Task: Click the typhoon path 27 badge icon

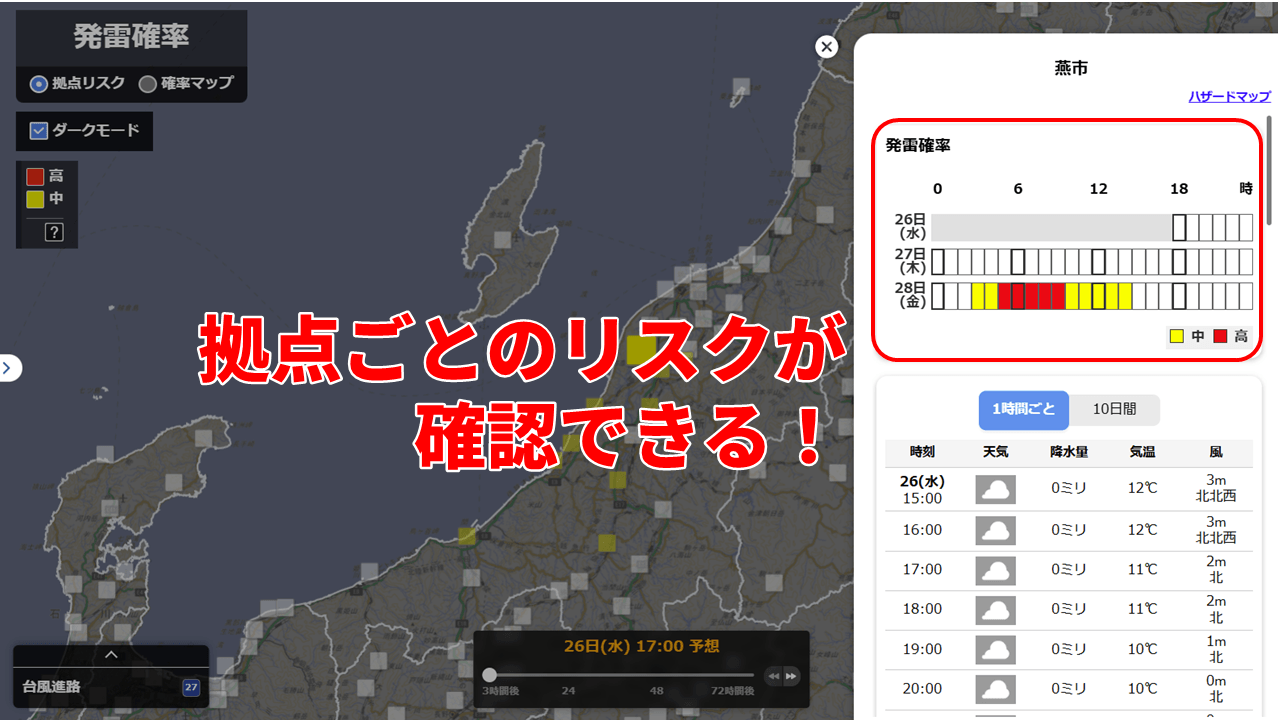Action: click(x=191, y=687)
